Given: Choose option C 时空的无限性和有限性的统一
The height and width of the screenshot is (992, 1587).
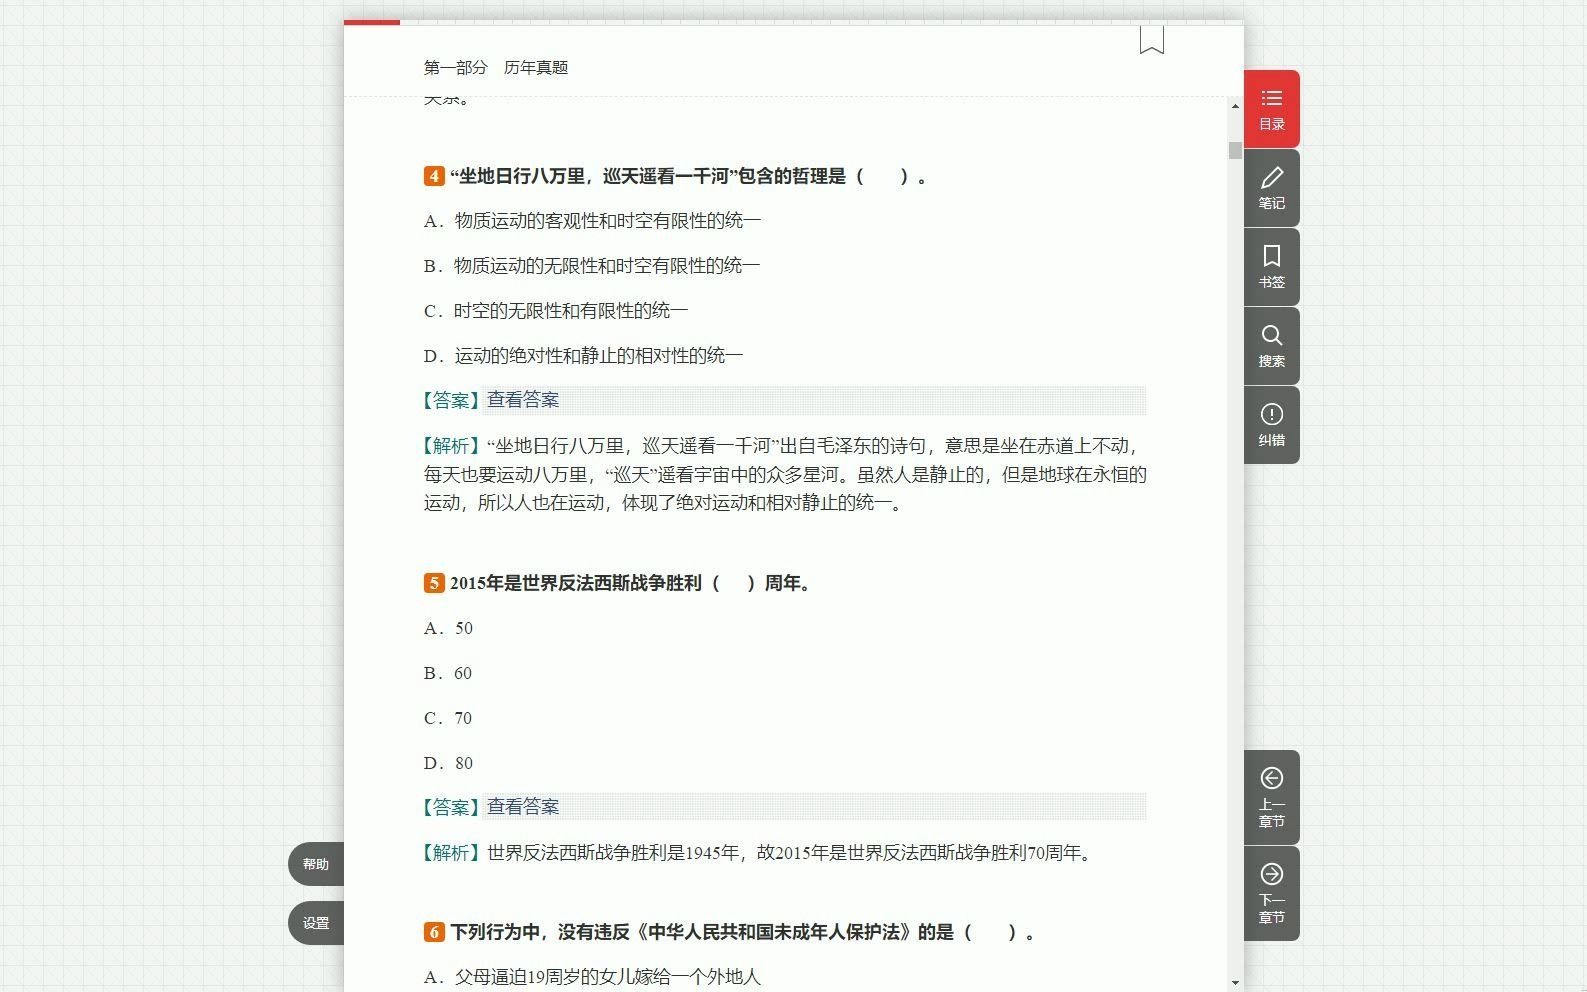Looking at the screenshot, I should pyautogui.click(x=556, y=311).
